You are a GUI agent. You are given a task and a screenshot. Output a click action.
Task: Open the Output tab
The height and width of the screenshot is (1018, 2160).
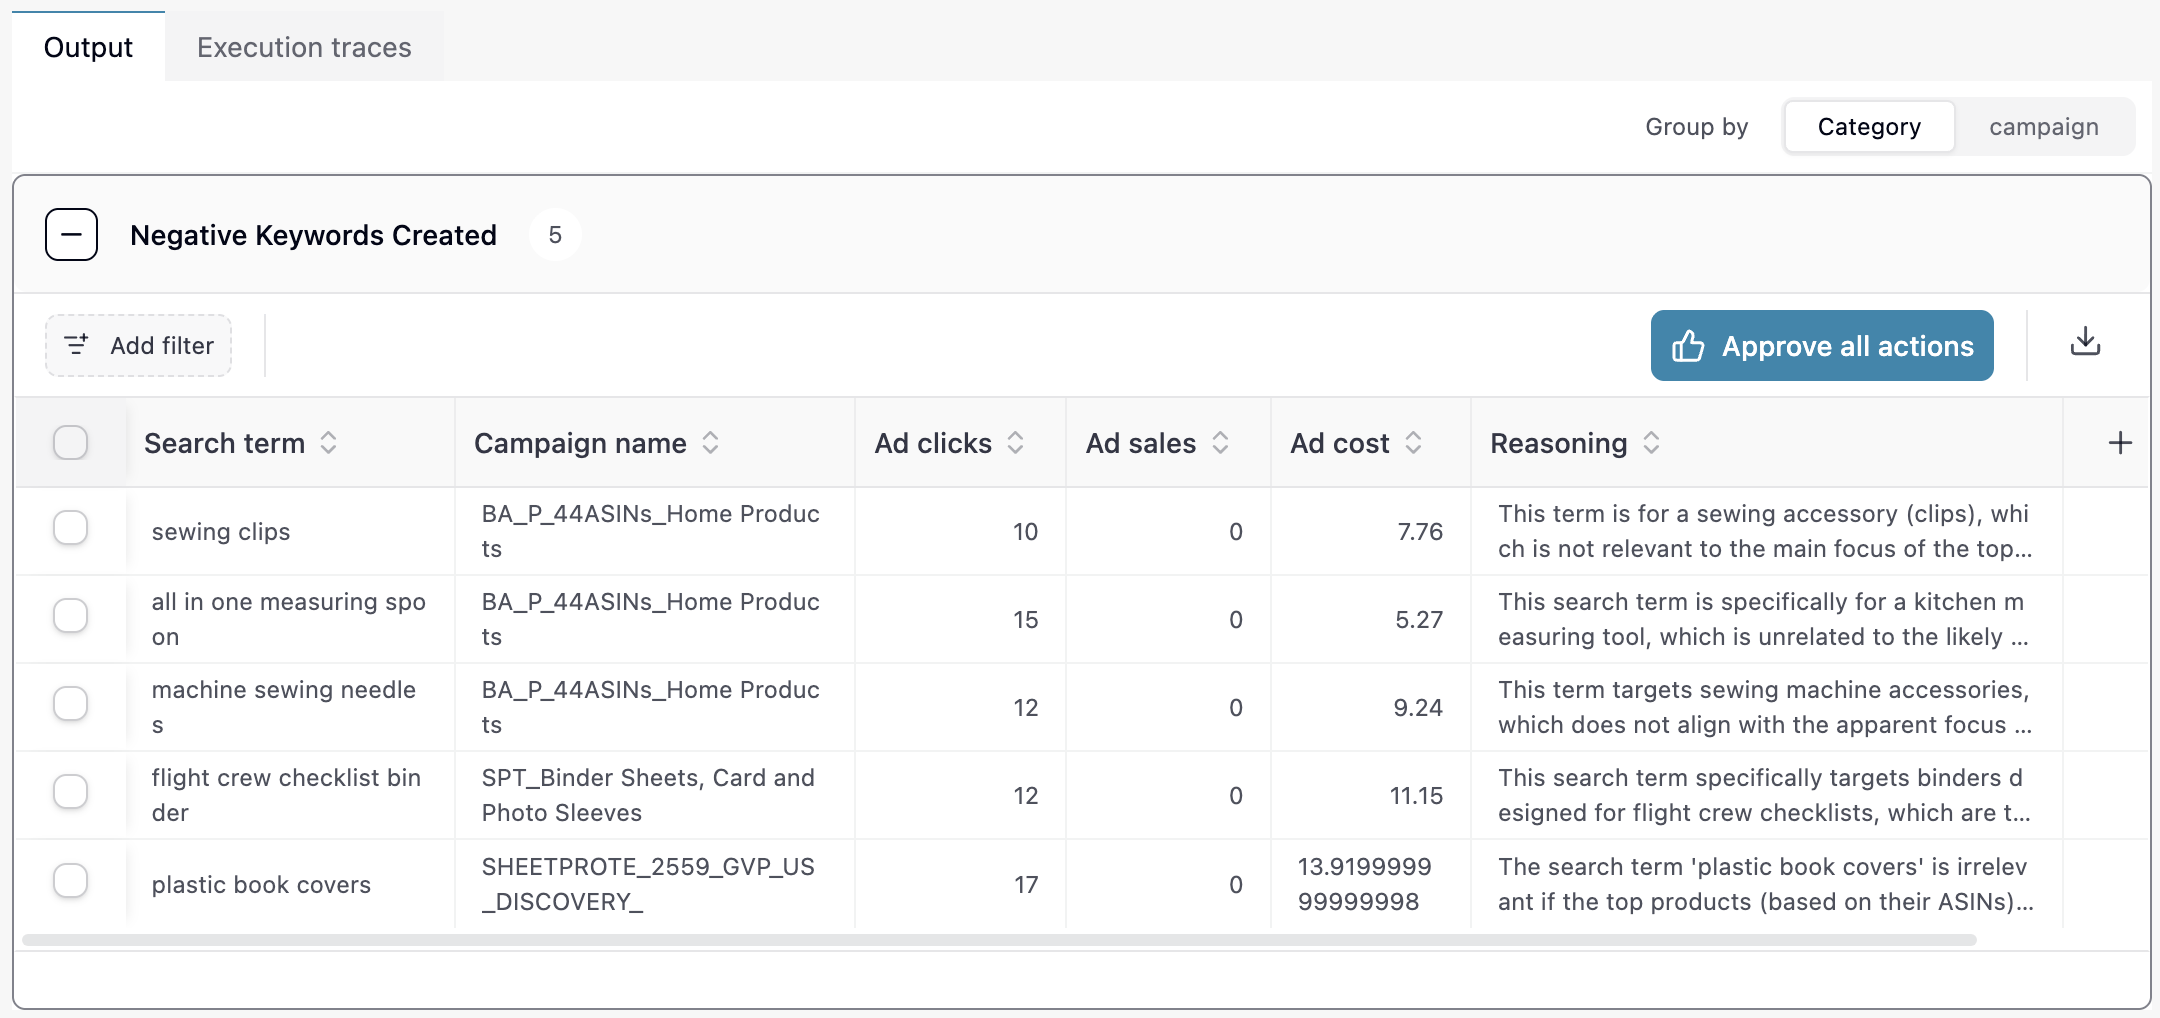pos(88,47)
